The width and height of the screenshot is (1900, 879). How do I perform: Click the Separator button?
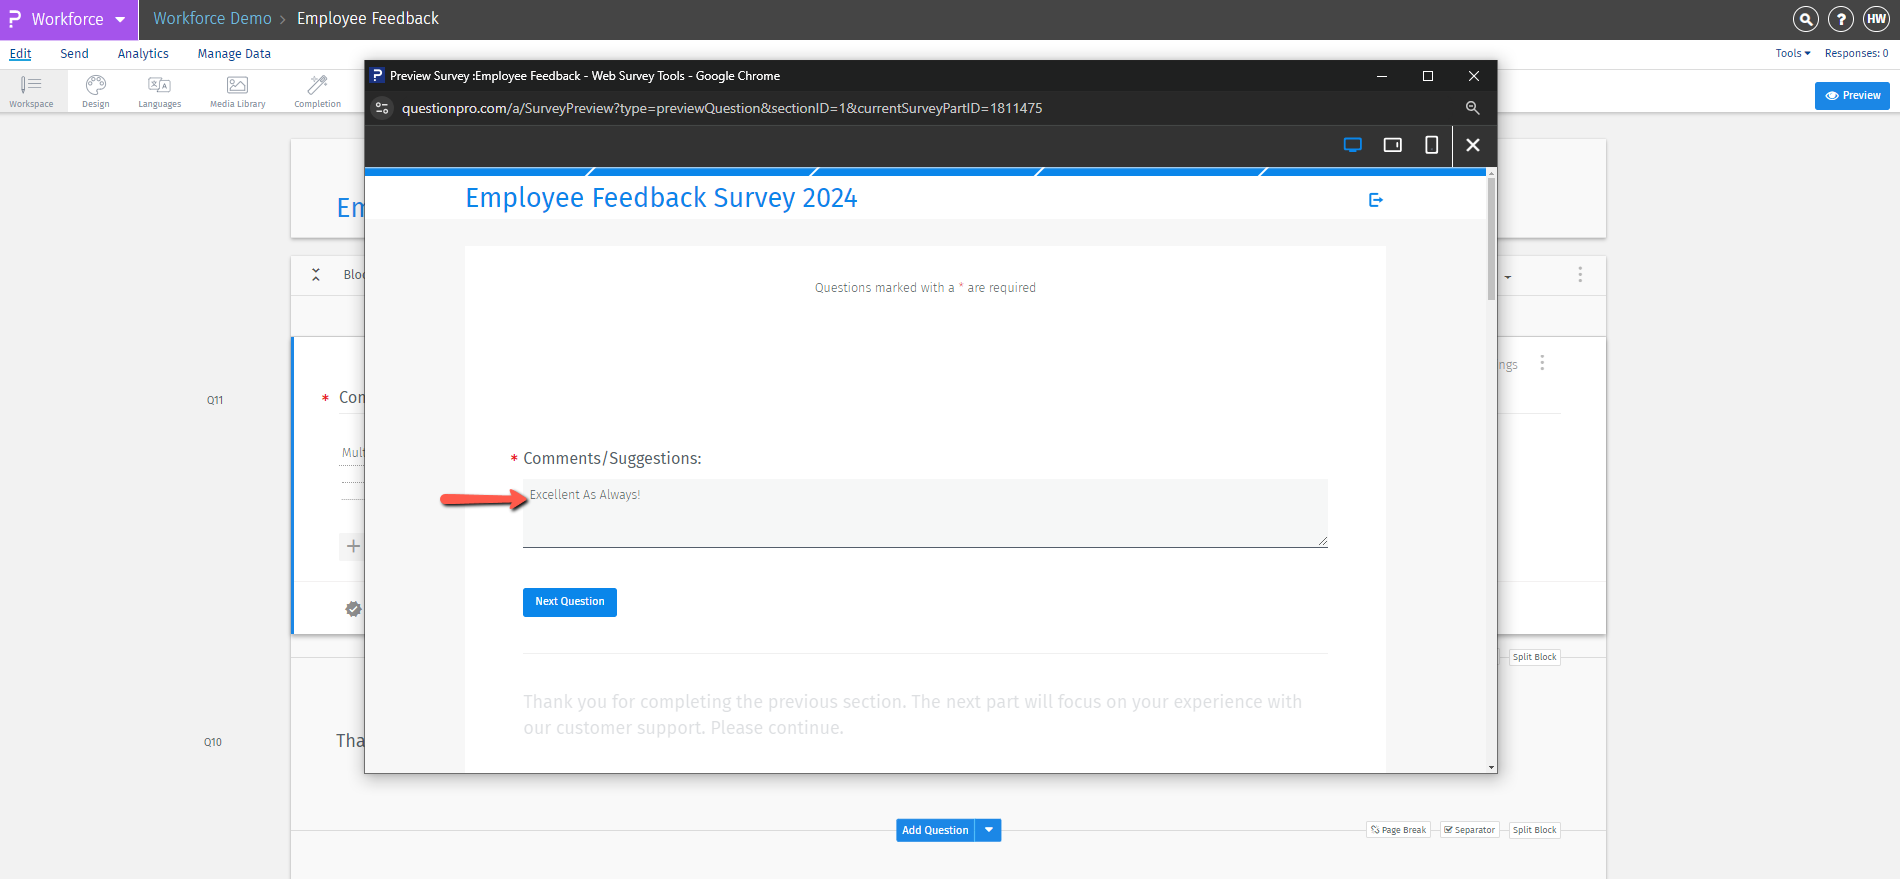1469,830
